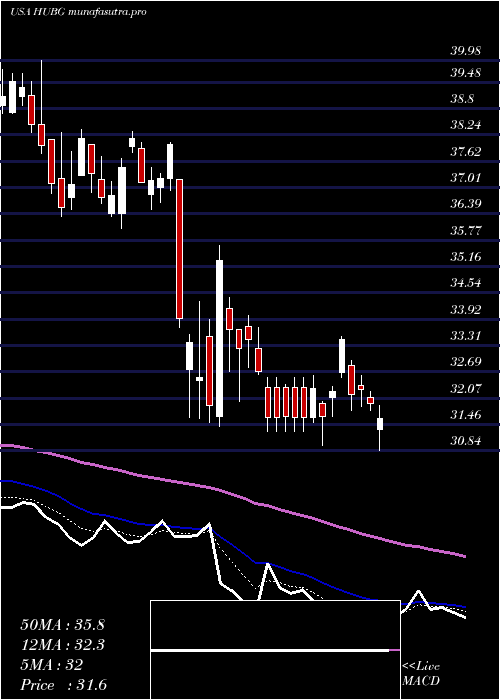The height and width of the screenshot is (700, 500).
Task: Click the 33.31 price axis label
Action: 466,335
